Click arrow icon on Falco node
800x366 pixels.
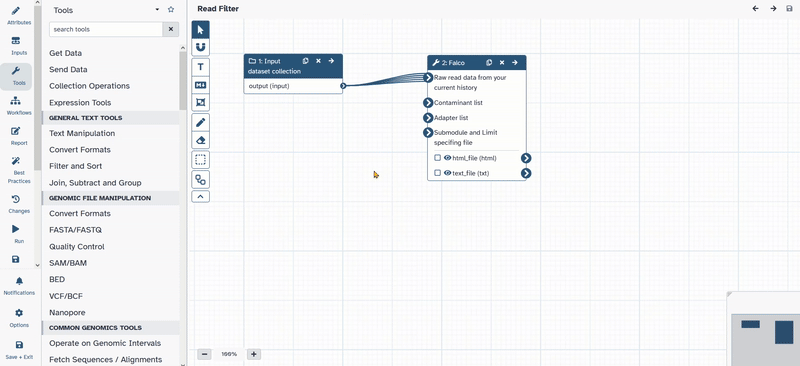(515, 62)
